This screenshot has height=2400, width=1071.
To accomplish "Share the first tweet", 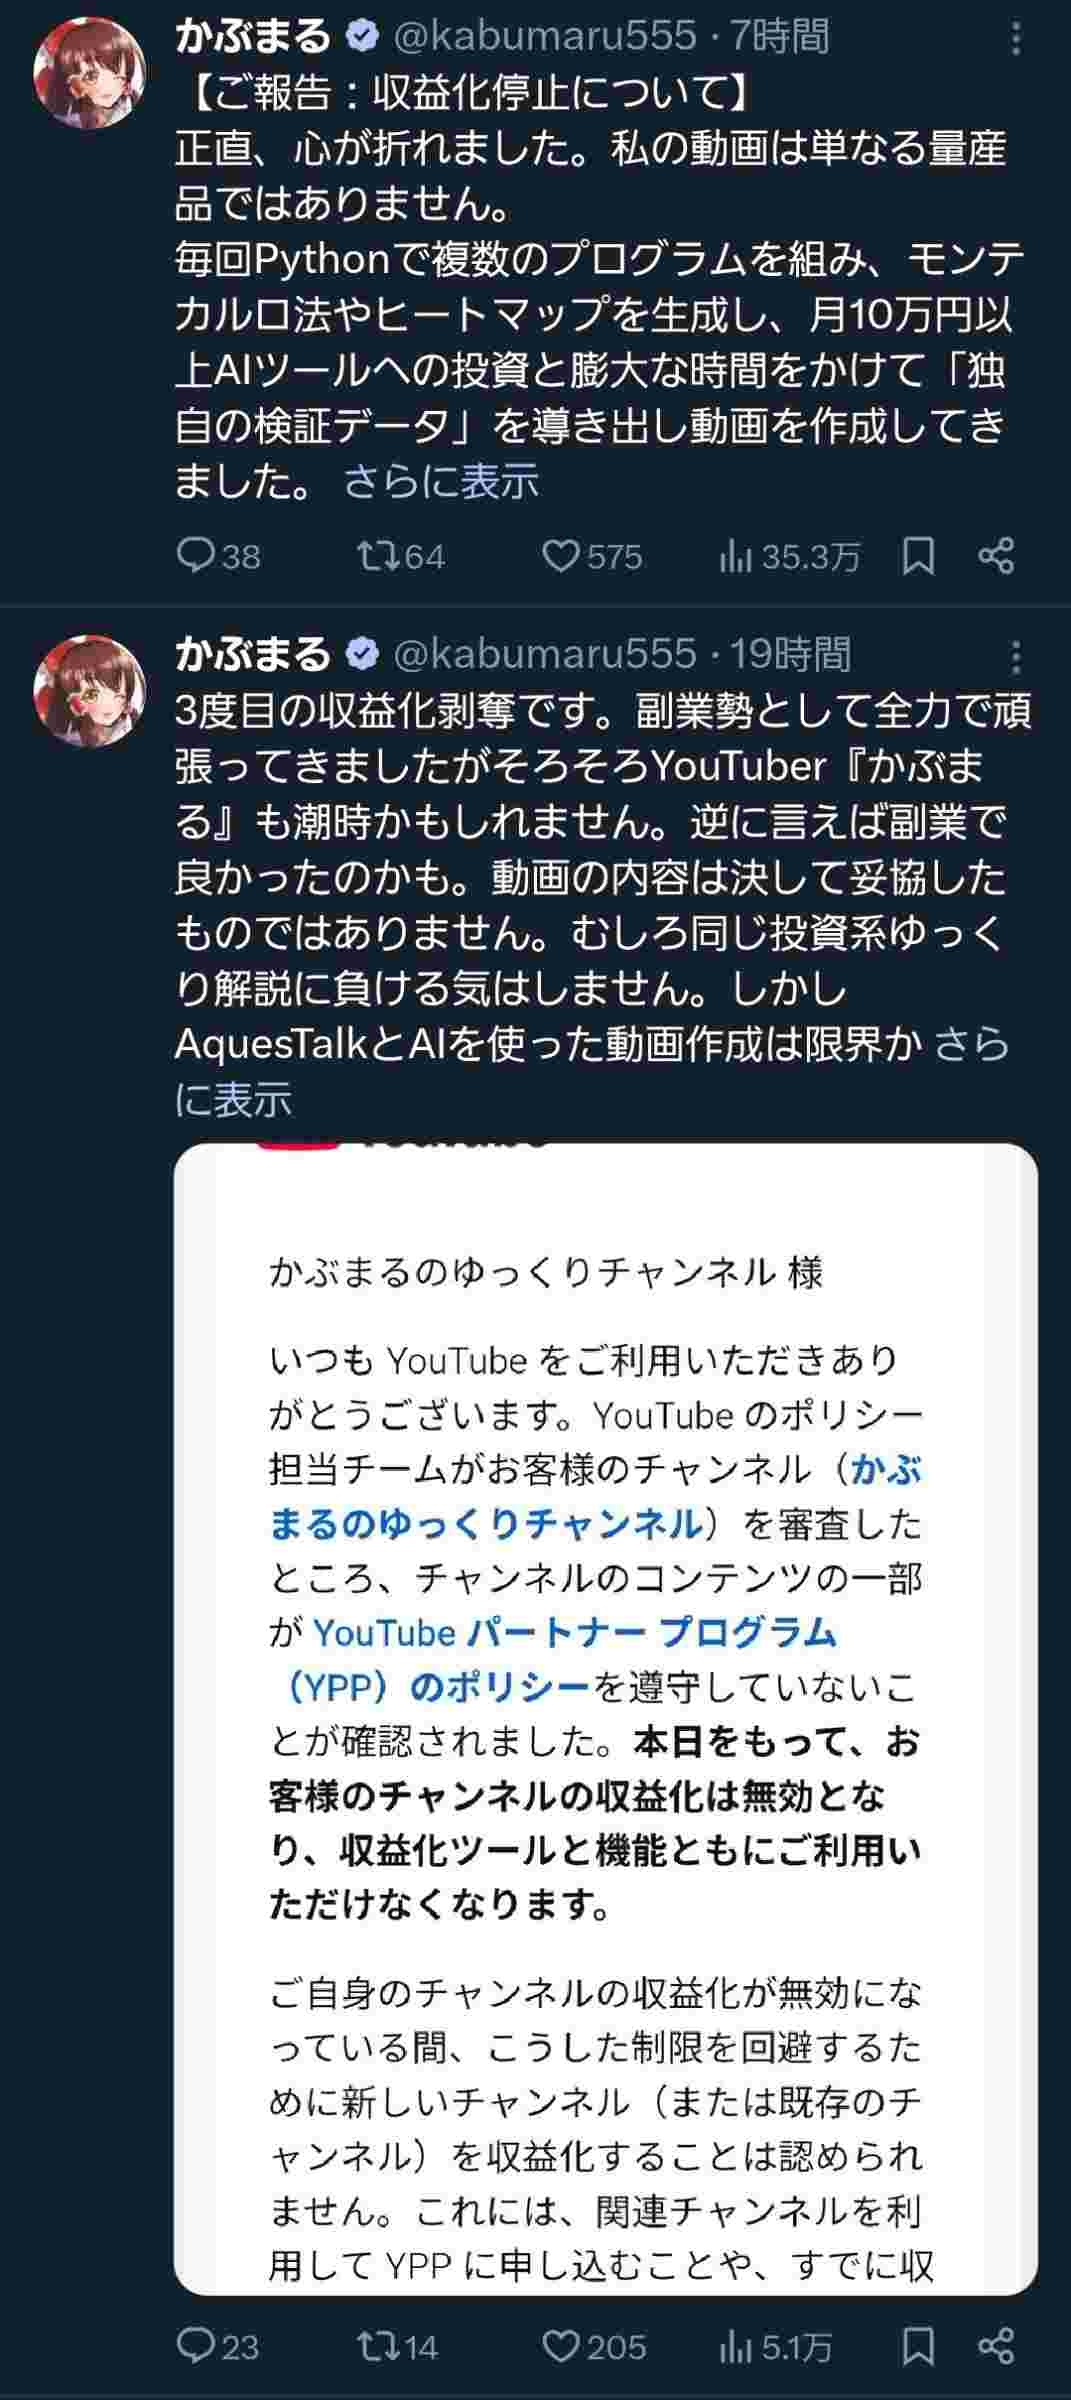I will coord(996,556).
